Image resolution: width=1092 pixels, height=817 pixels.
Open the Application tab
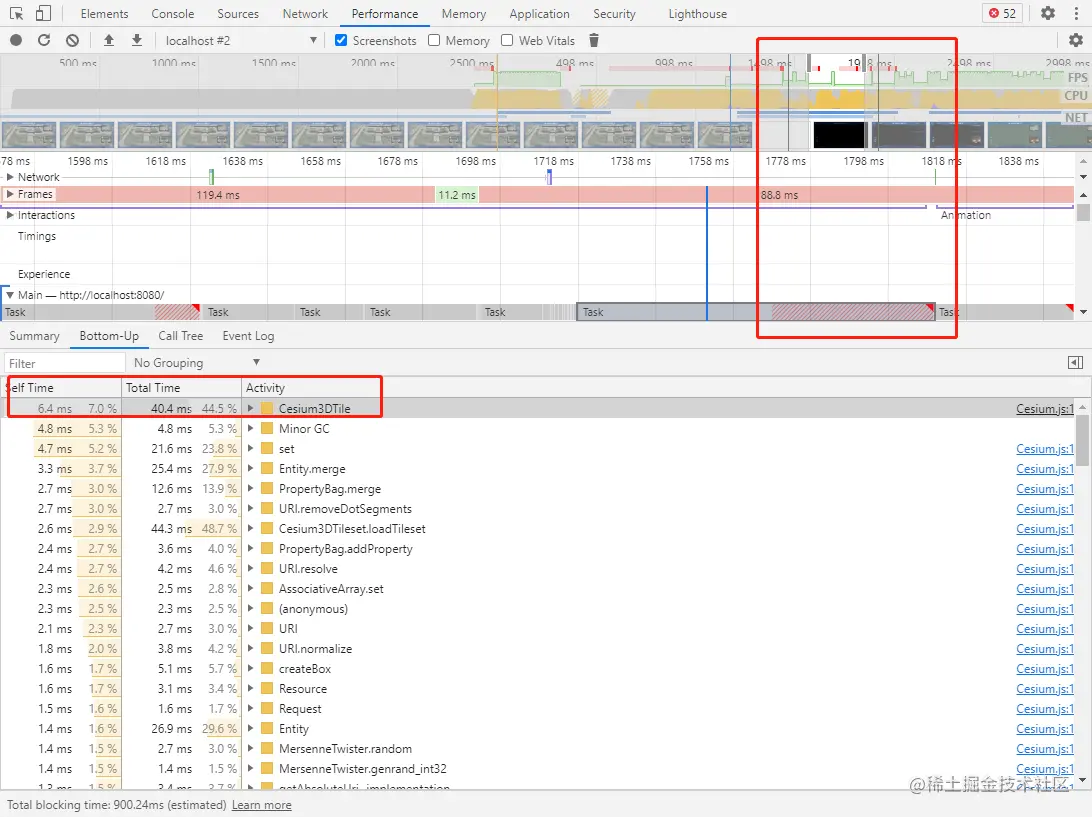point(539,13)
